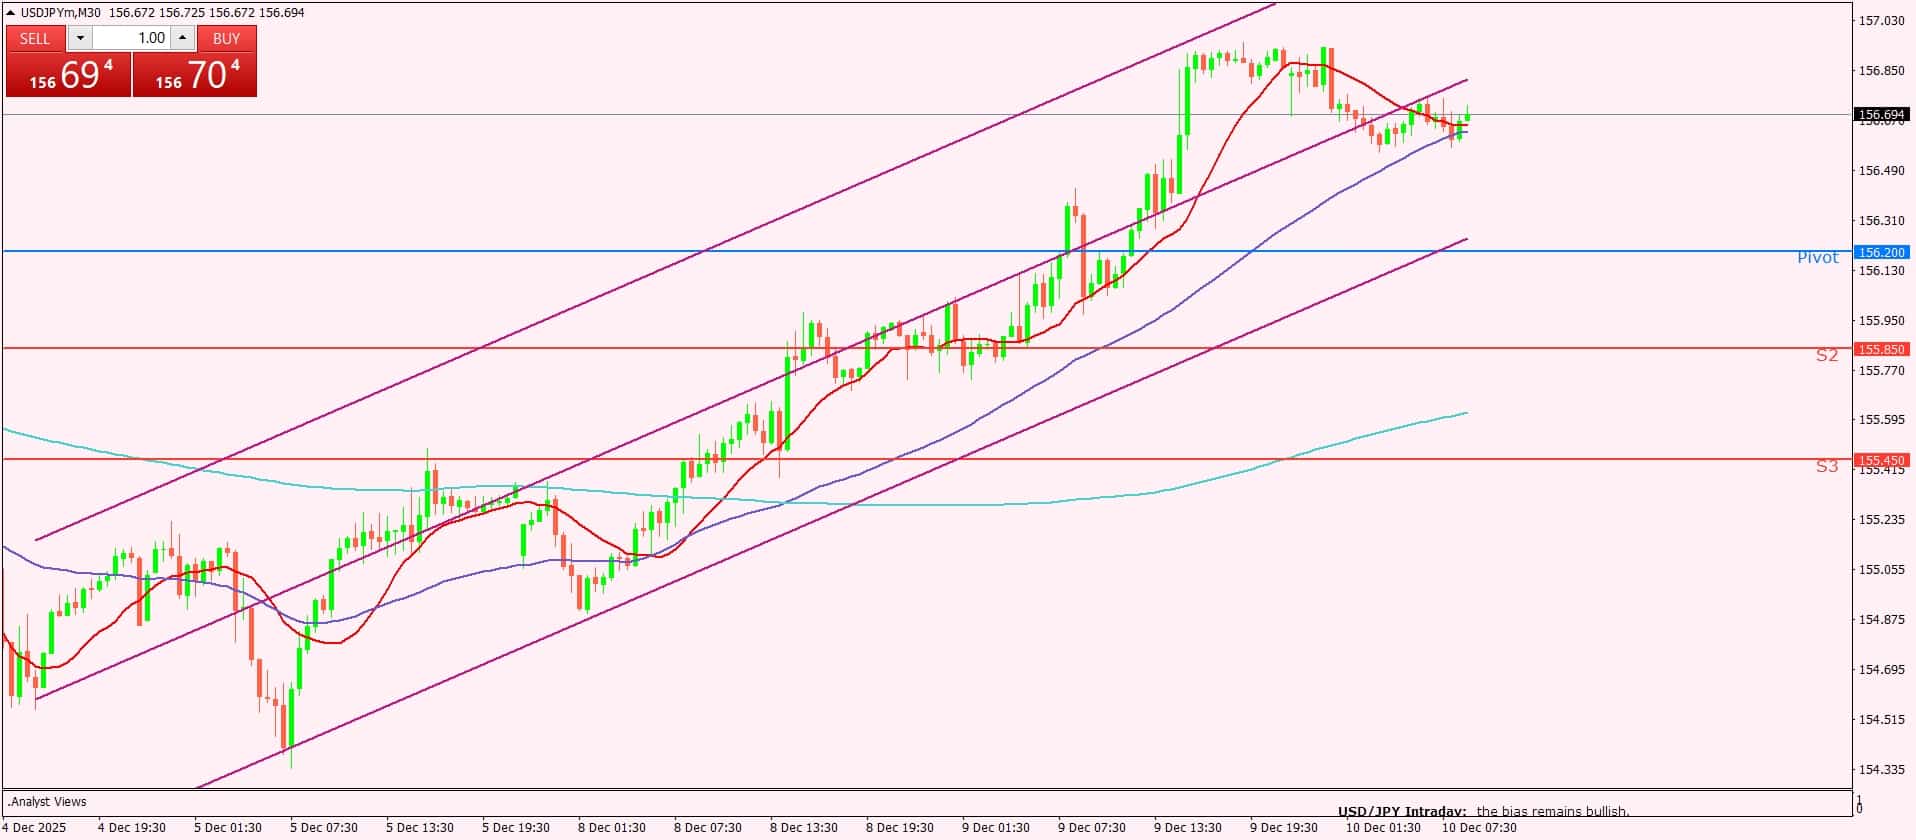Click the S3 label on the red line

(1827, 466)
